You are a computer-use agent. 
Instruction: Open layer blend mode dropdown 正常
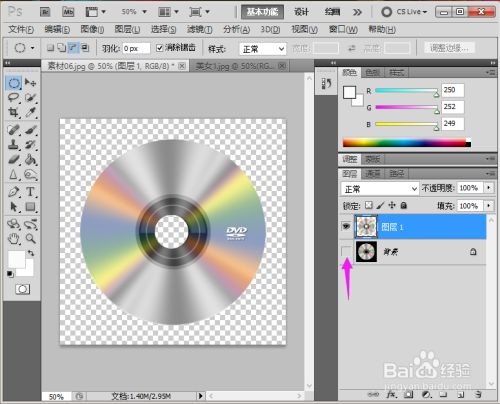pos(379,189)
